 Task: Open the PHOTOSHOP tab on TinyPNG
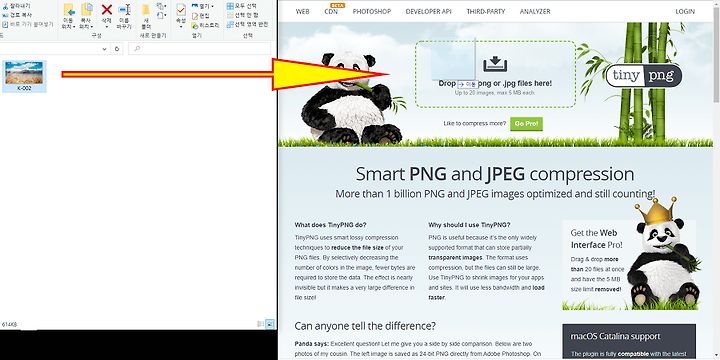click(x=371, y=11)
